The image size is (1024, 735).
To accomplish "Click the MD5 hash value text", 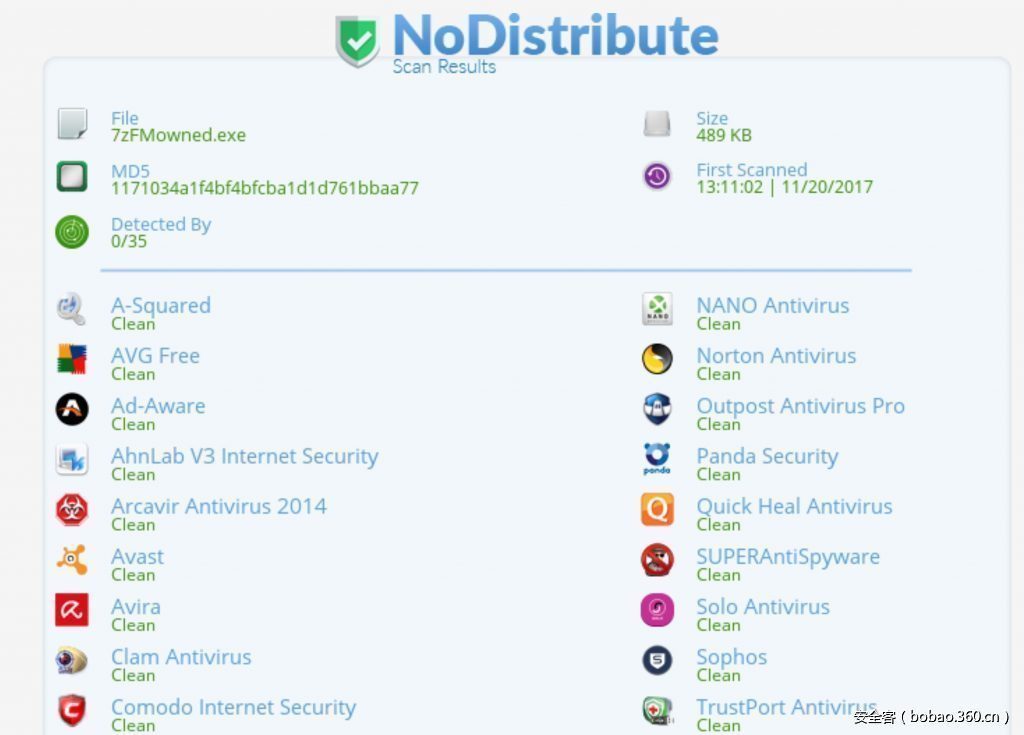I will (x=265, y=188).
